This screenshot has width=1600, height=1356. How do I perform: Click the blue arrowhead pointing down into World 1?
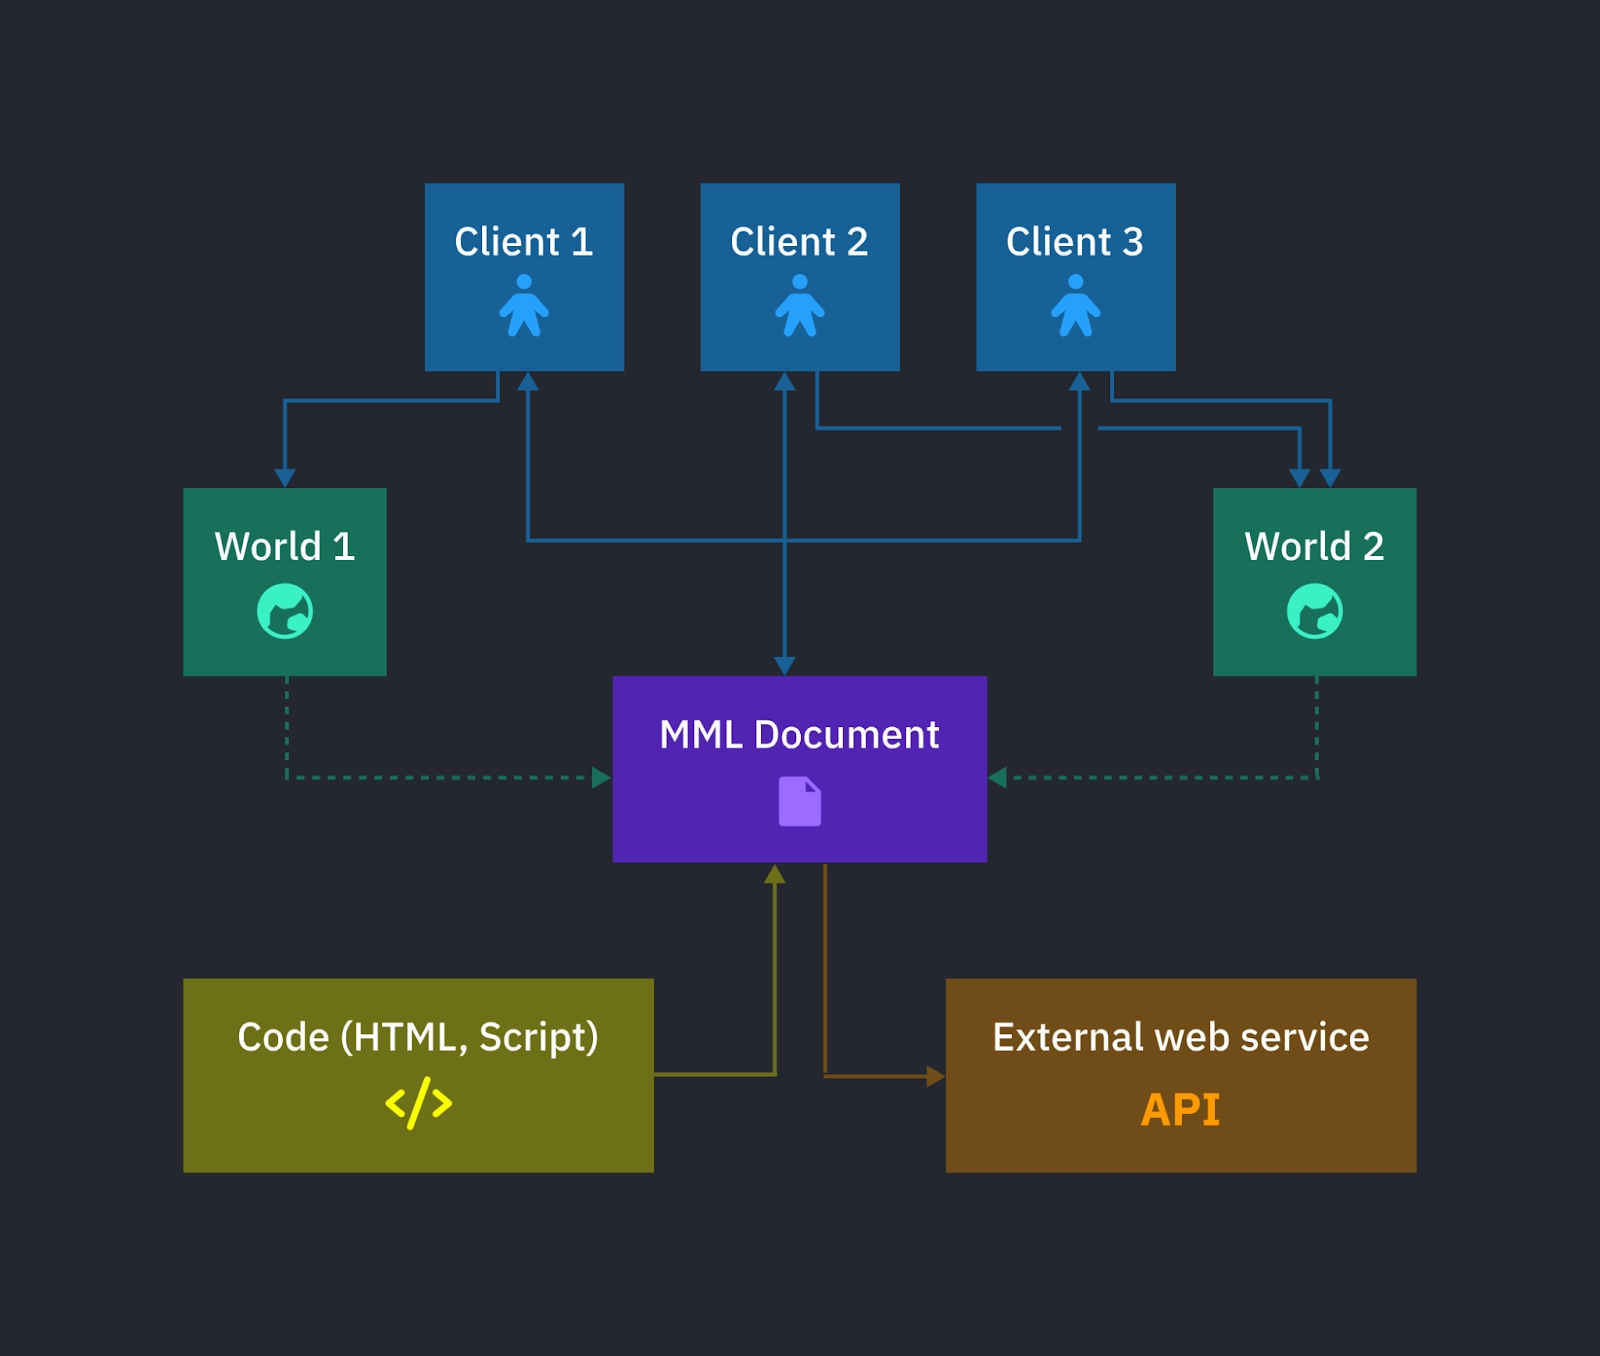285,478
